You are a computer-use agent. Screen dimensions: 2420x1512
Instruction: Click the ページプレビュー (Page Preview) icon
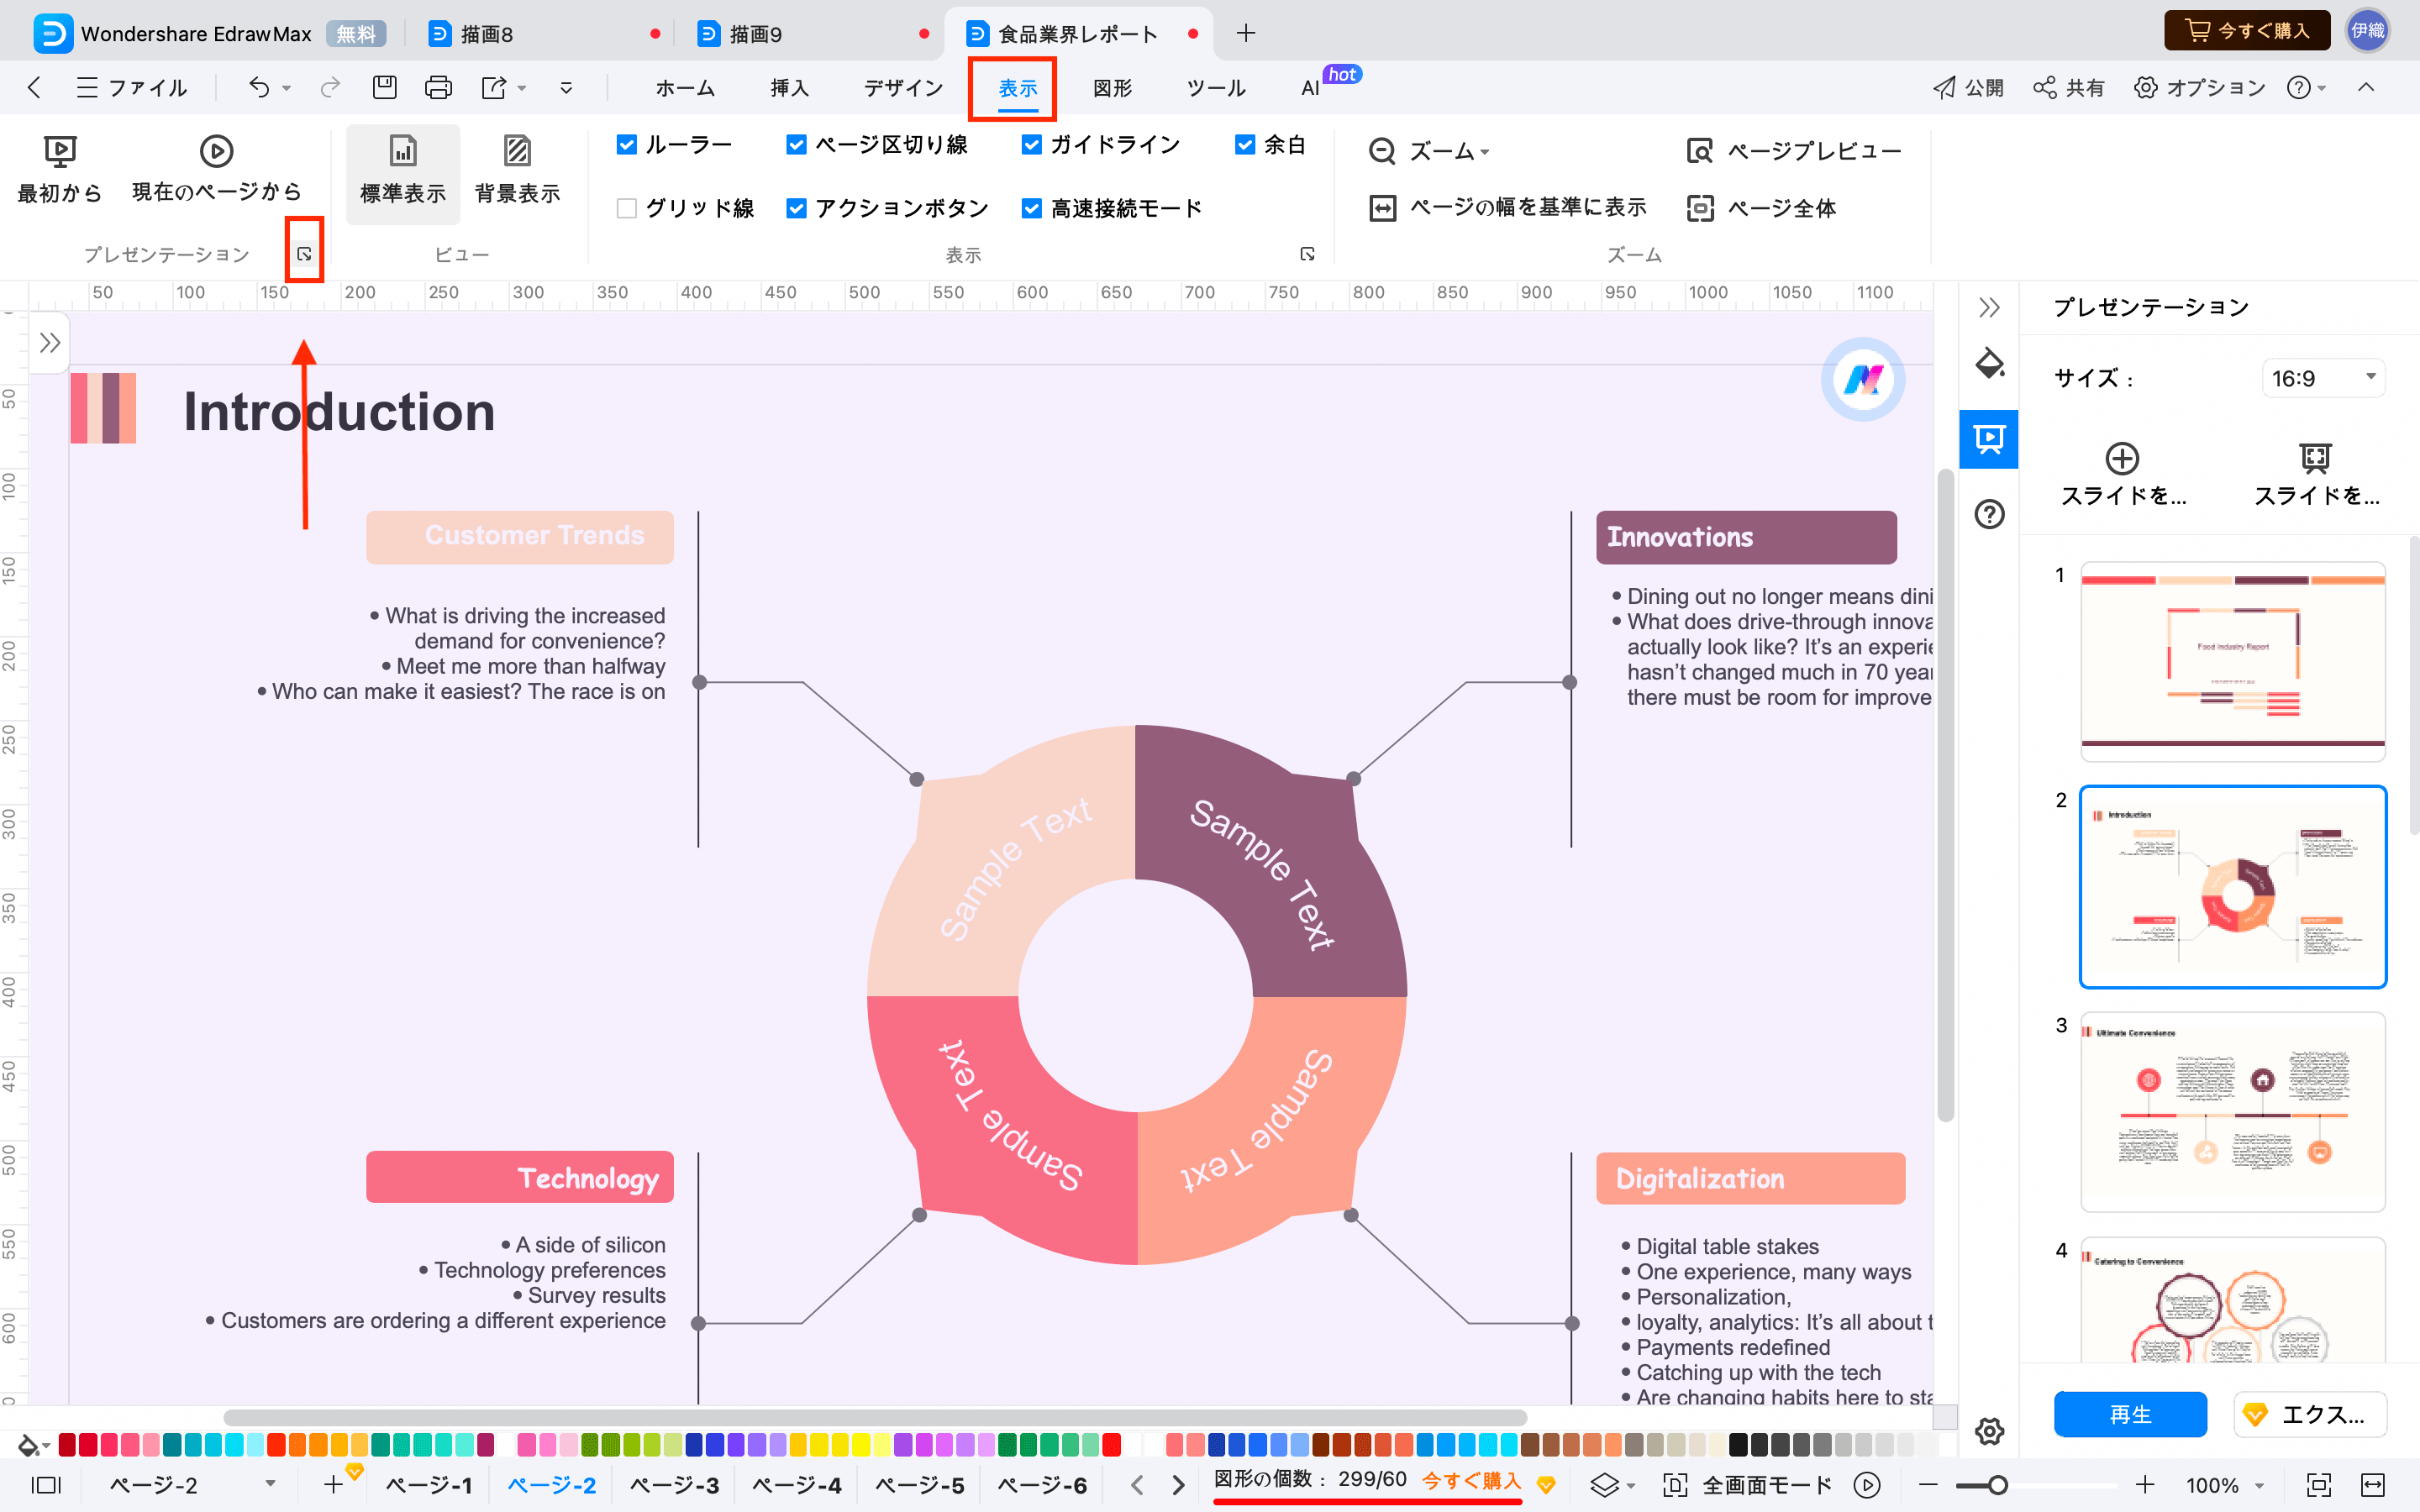[1701, 150]
